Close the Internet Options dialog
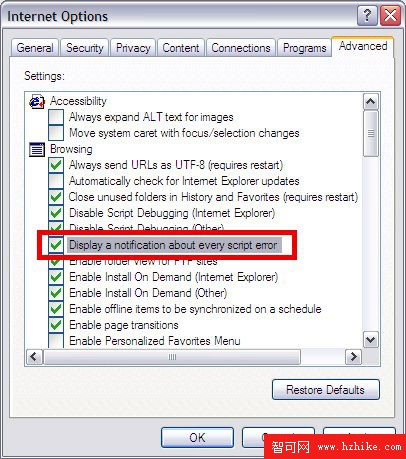 click(390, 15)
